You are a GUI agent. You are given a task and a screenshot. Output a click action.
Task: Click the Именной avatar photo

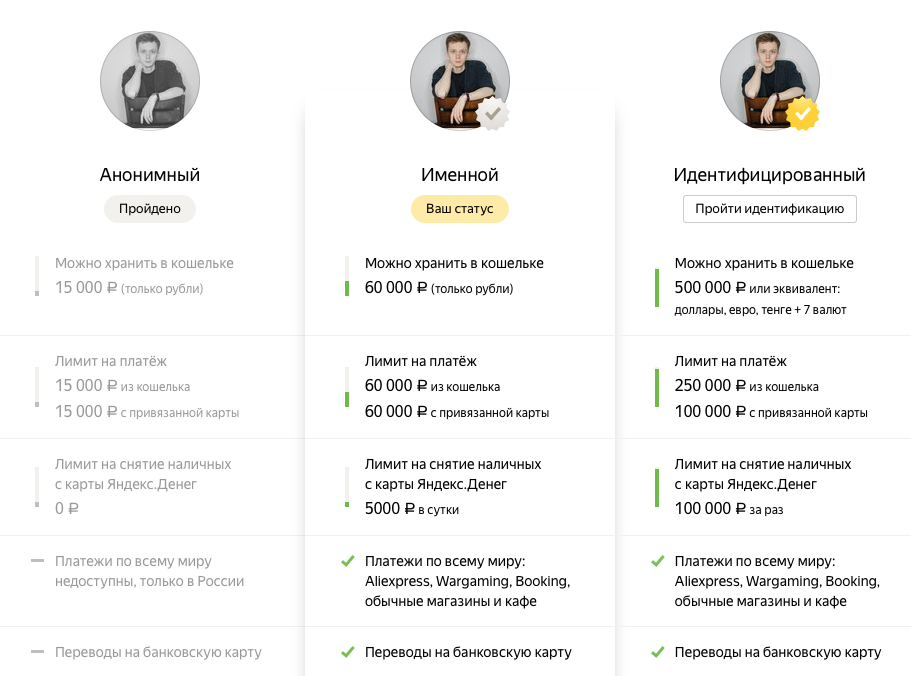[x=455, y=75]
